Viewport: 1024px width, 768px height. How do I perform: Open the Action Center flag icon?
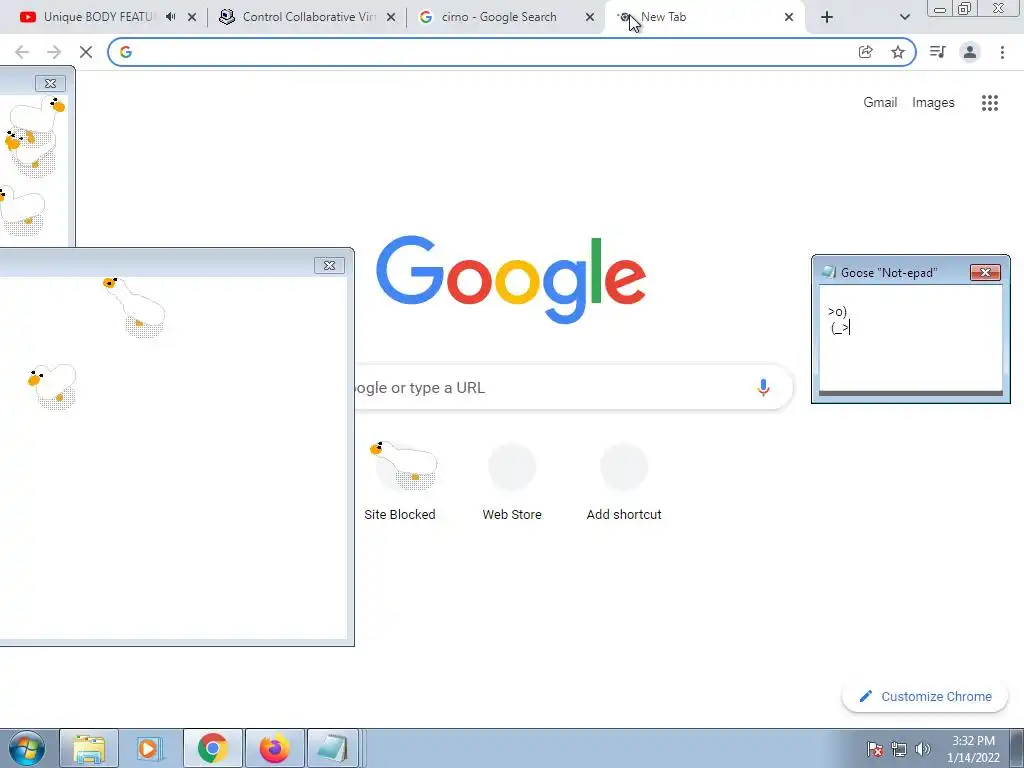pos(875,749)
